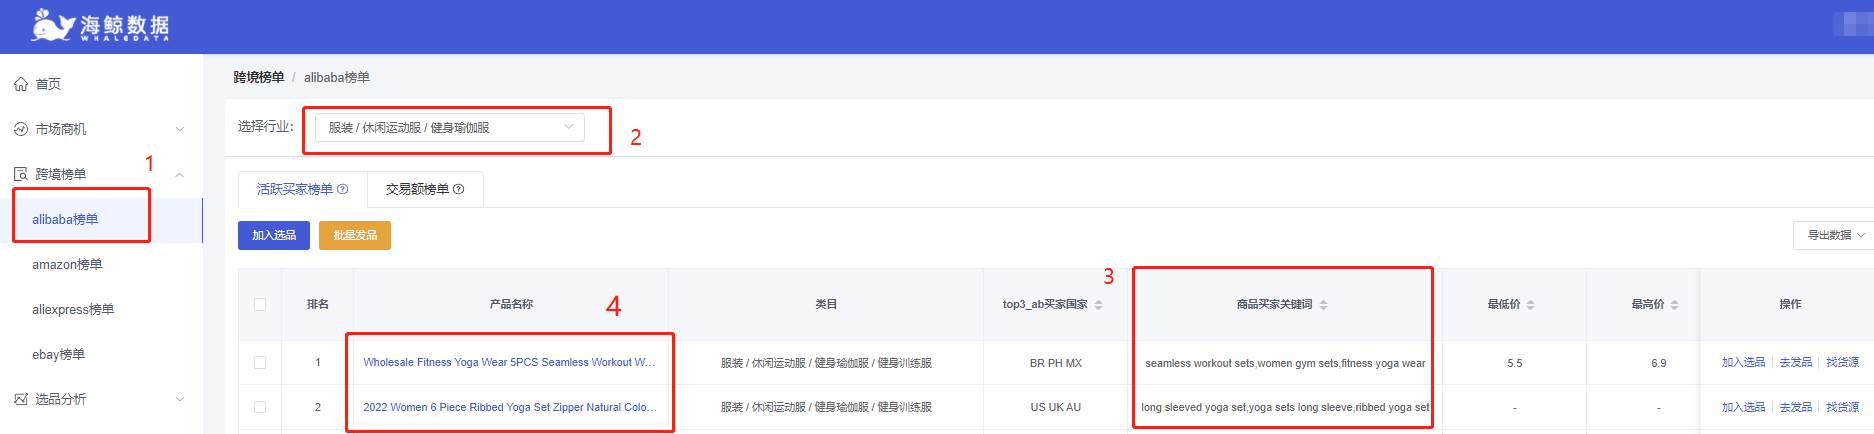Open amazon榜单 in the sidebar
1874x434 pixels.
pos(101,264)
